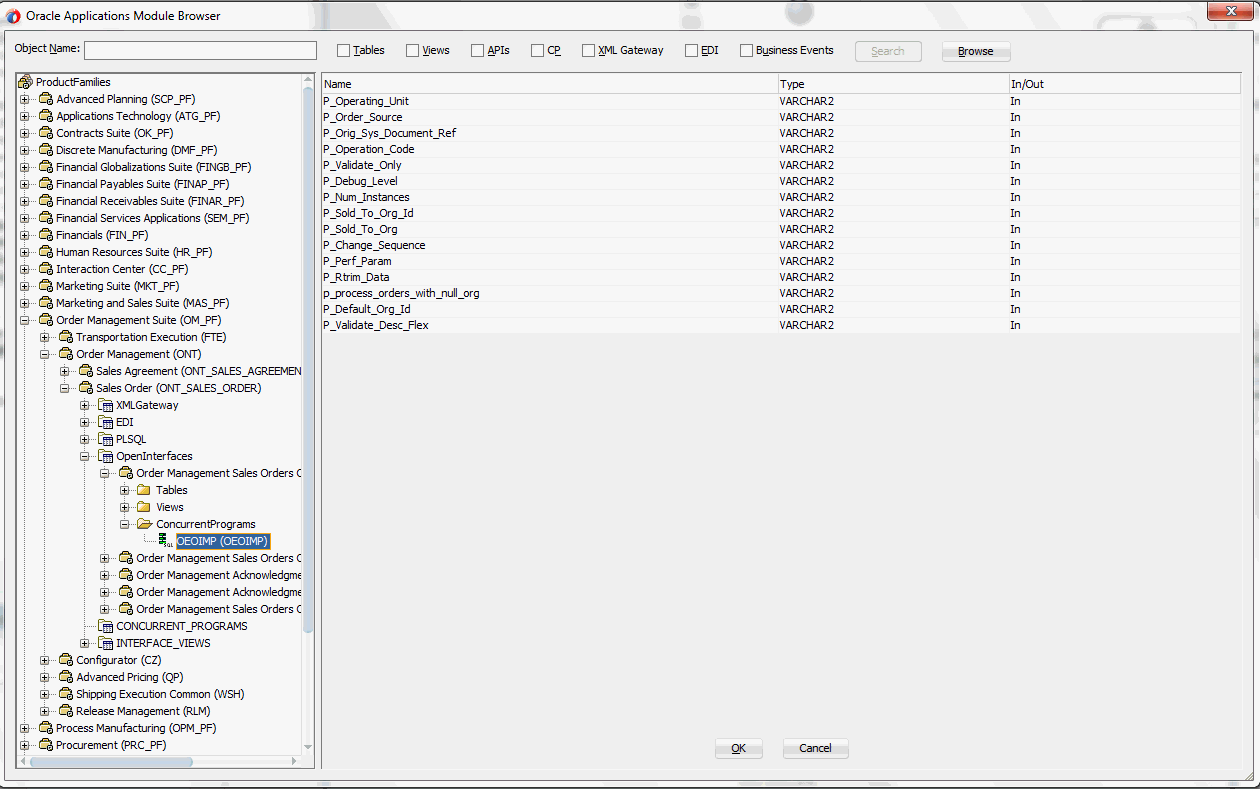Viewport: 1260px width, 789px height.
Task: Click the ConcurrentPrograms open folder icon
Action: 144,524
